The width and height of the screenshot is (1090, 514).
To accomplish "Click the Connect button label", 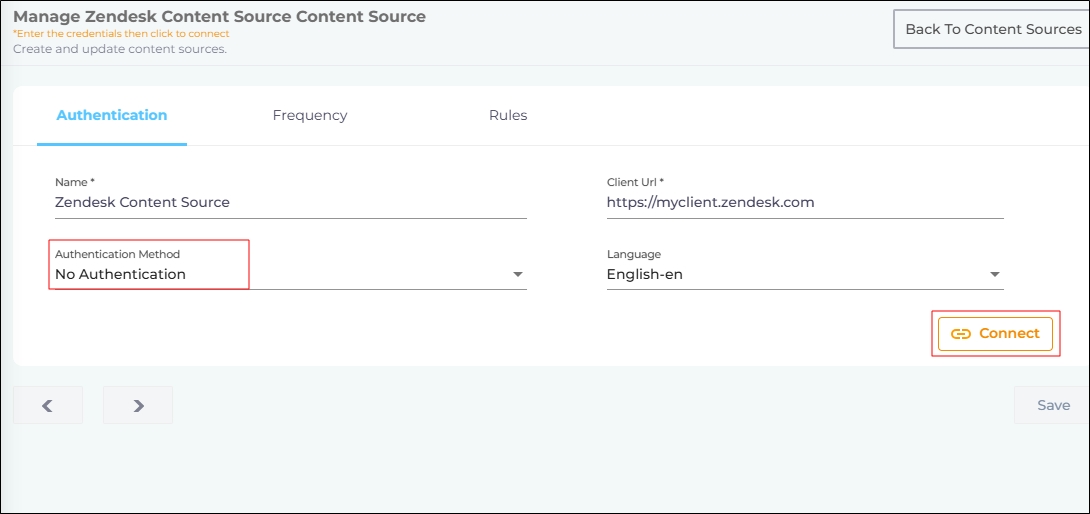I will click(1009, 333).
